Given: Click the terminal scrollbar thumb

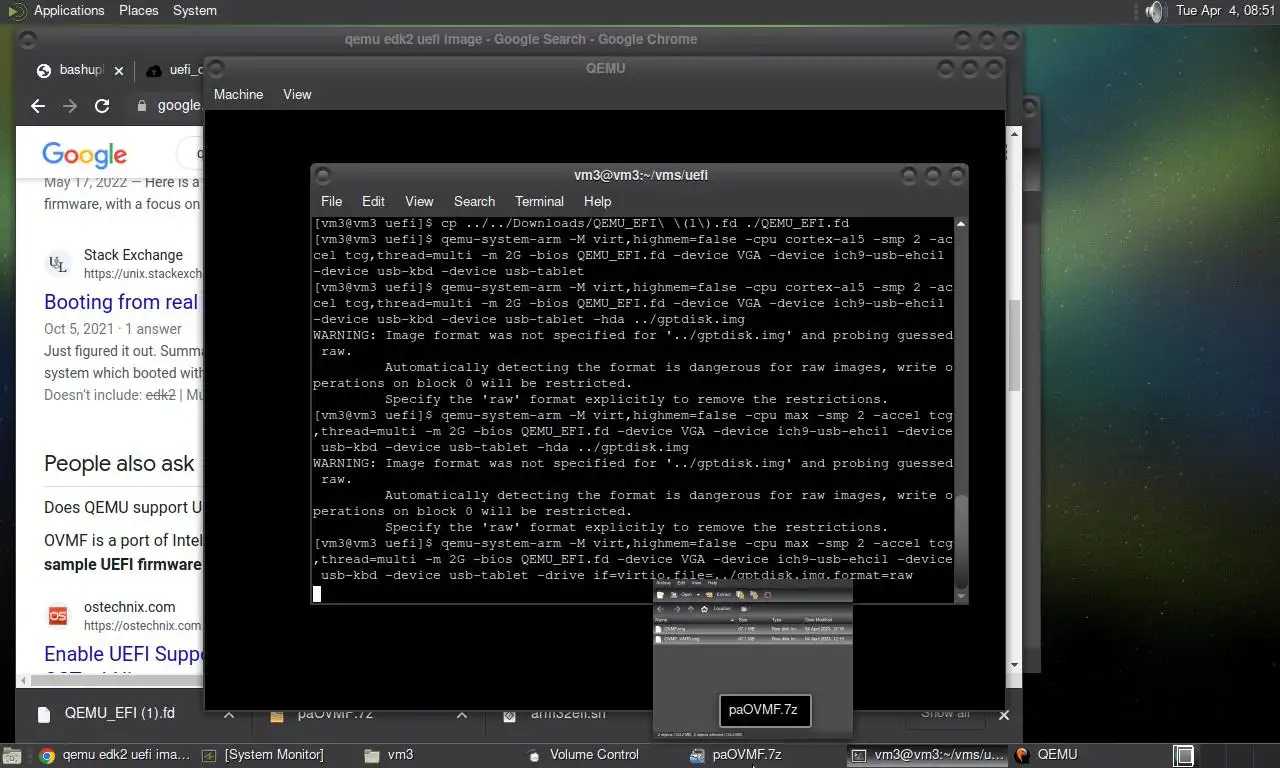Looking at the screenshot, I should pyautogui.click(x=961, y=540).
